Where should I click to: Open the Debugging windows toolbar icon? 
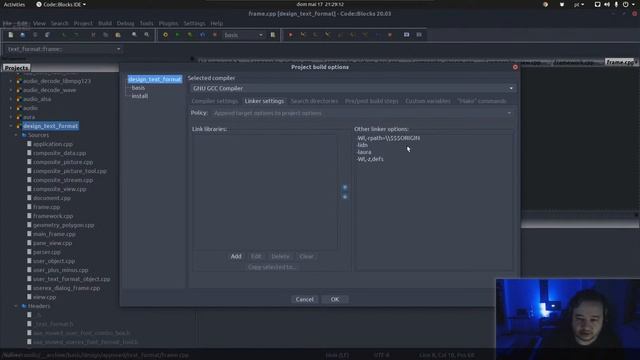[x=407, y=35]
